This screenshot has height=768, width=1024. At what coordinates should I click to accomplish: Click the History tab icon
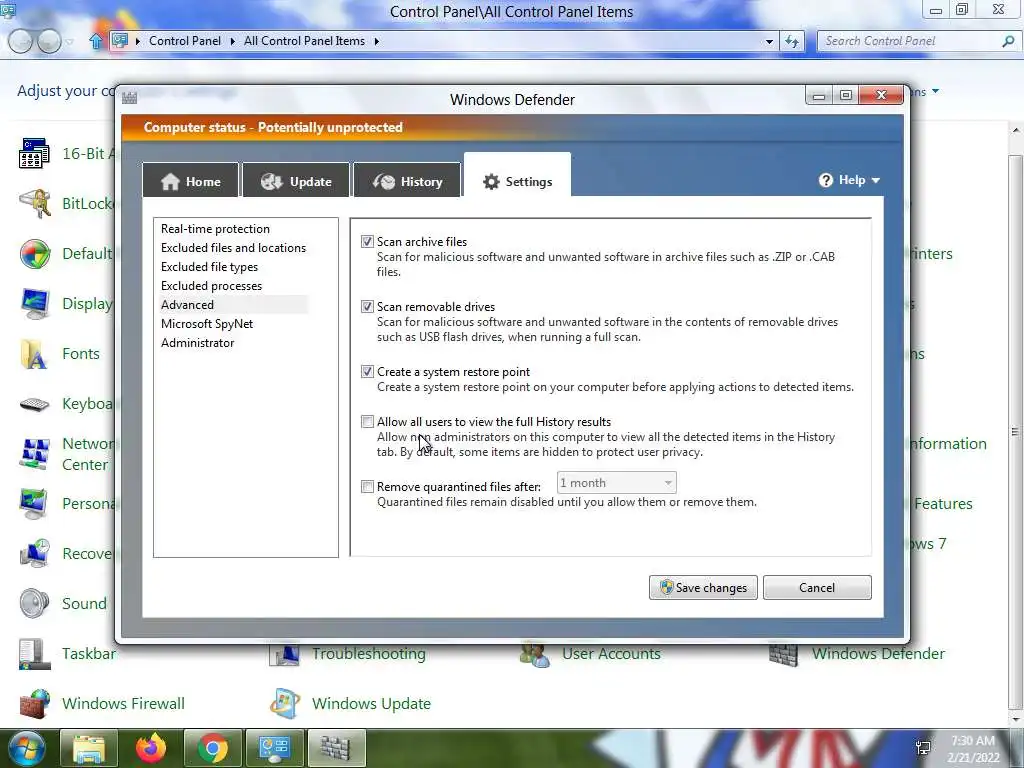[x=384, y=181]
